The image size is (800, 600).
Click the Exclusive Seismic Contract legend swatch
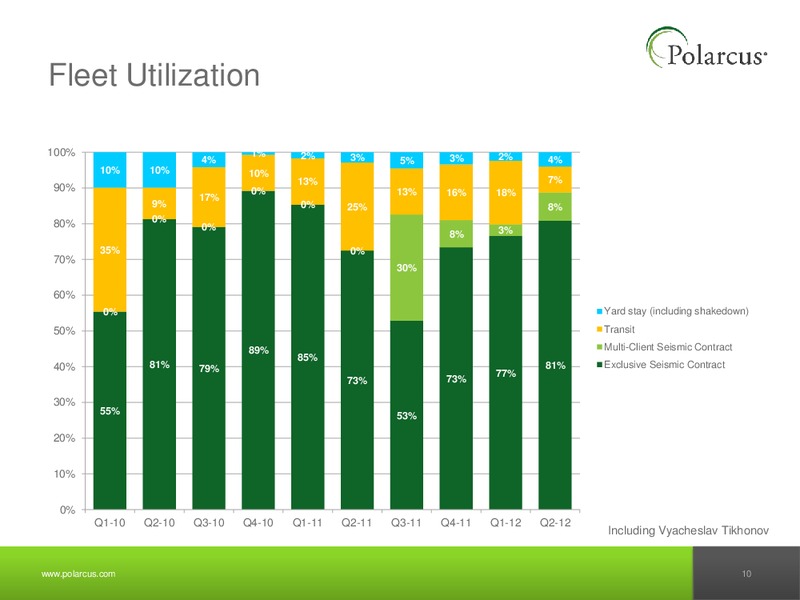[599, 365]
